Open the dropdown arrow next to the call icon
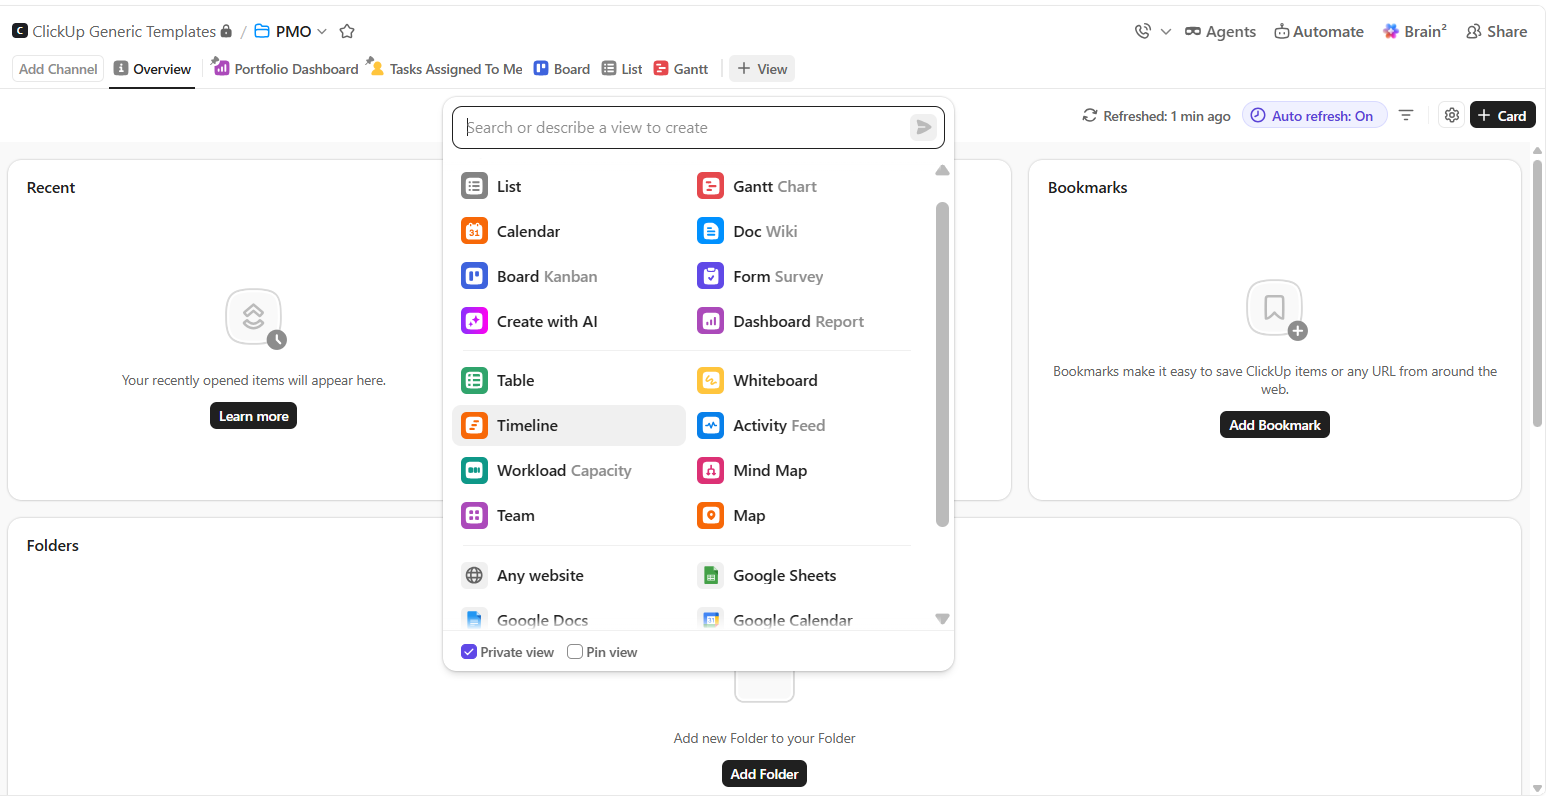Viewport: 1546px width, 796px height. (1166, 32)
